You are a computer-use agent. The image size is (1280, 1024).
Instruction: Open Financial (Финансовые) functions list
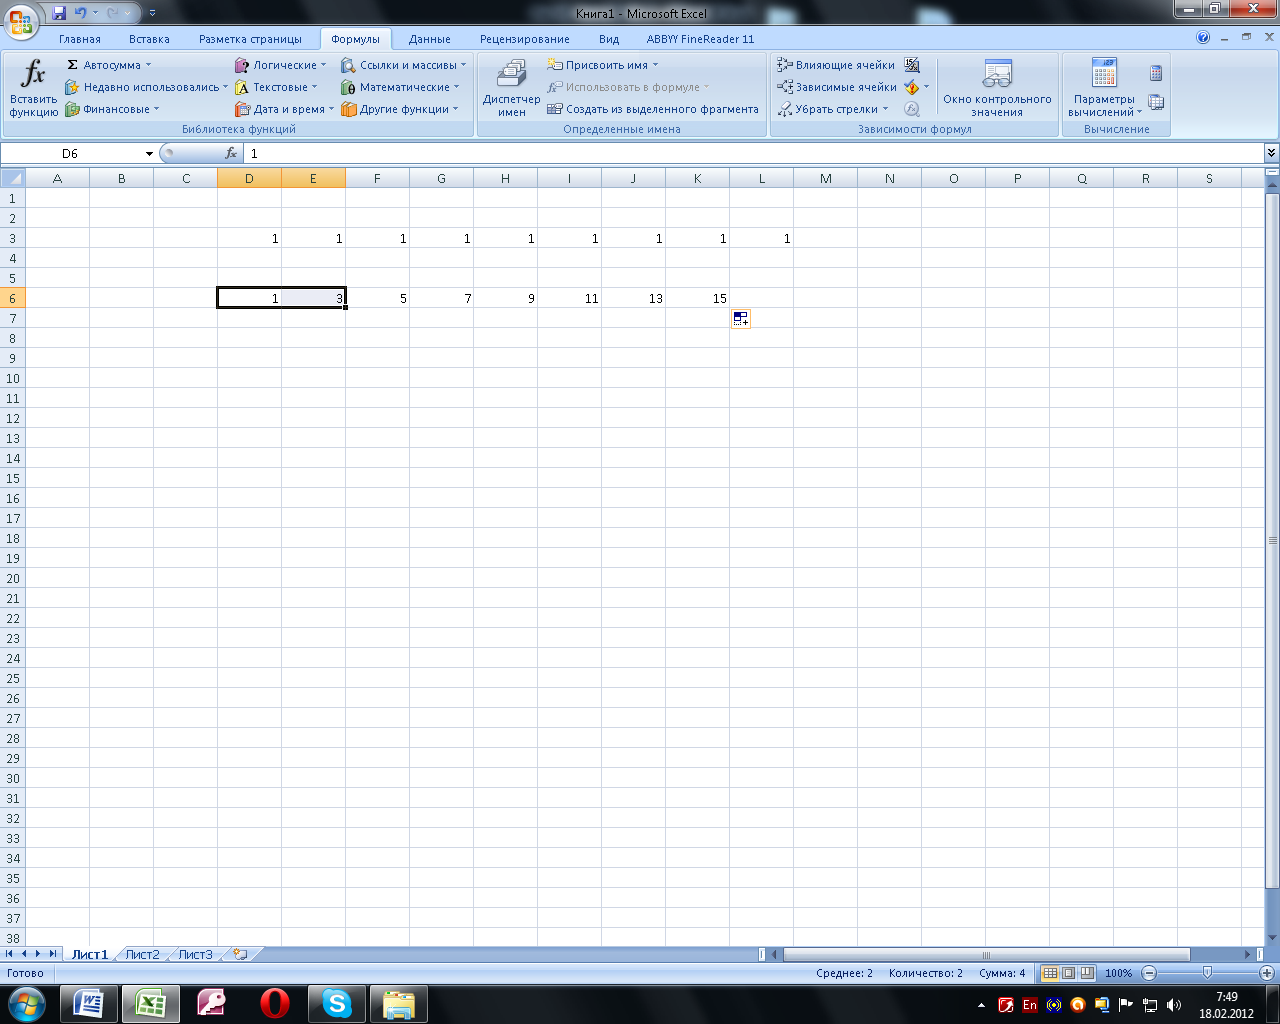coord(112,109)
